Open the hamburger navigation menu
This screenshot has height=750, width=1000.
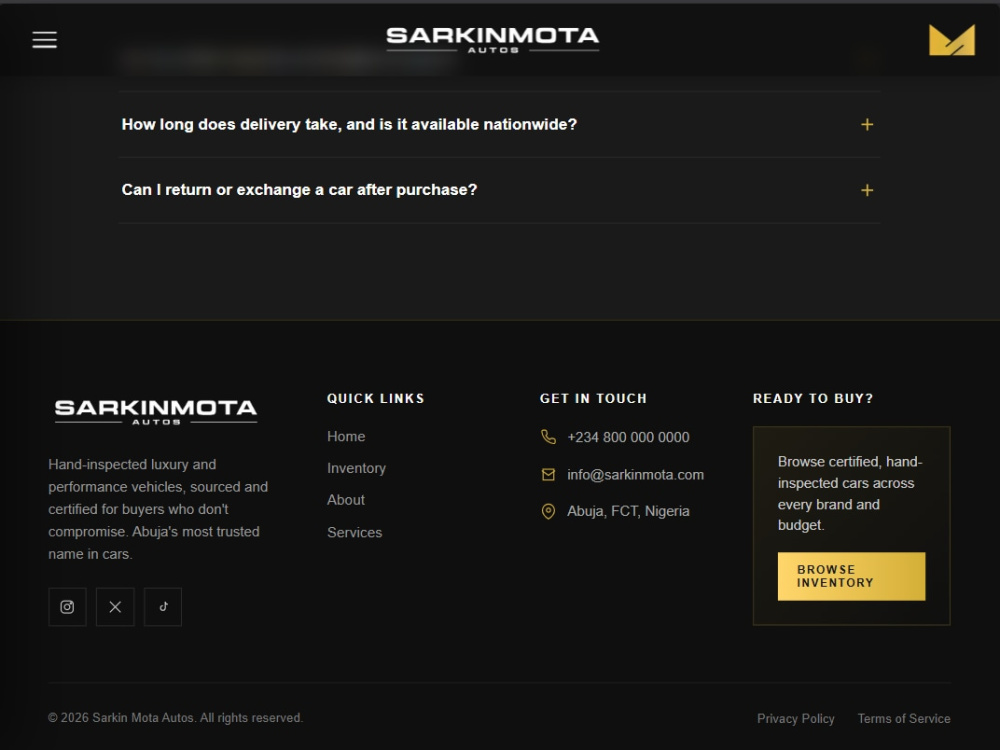[45, 40]
